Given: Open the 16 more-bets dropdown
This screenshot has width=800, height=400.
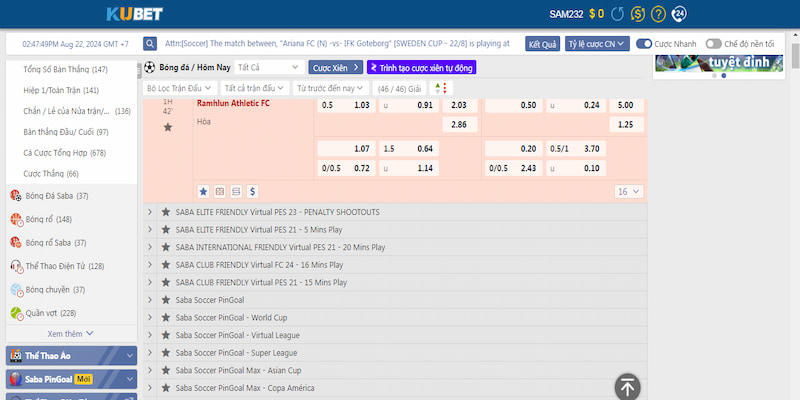Looking at the screenshot, I should [629, 192].
